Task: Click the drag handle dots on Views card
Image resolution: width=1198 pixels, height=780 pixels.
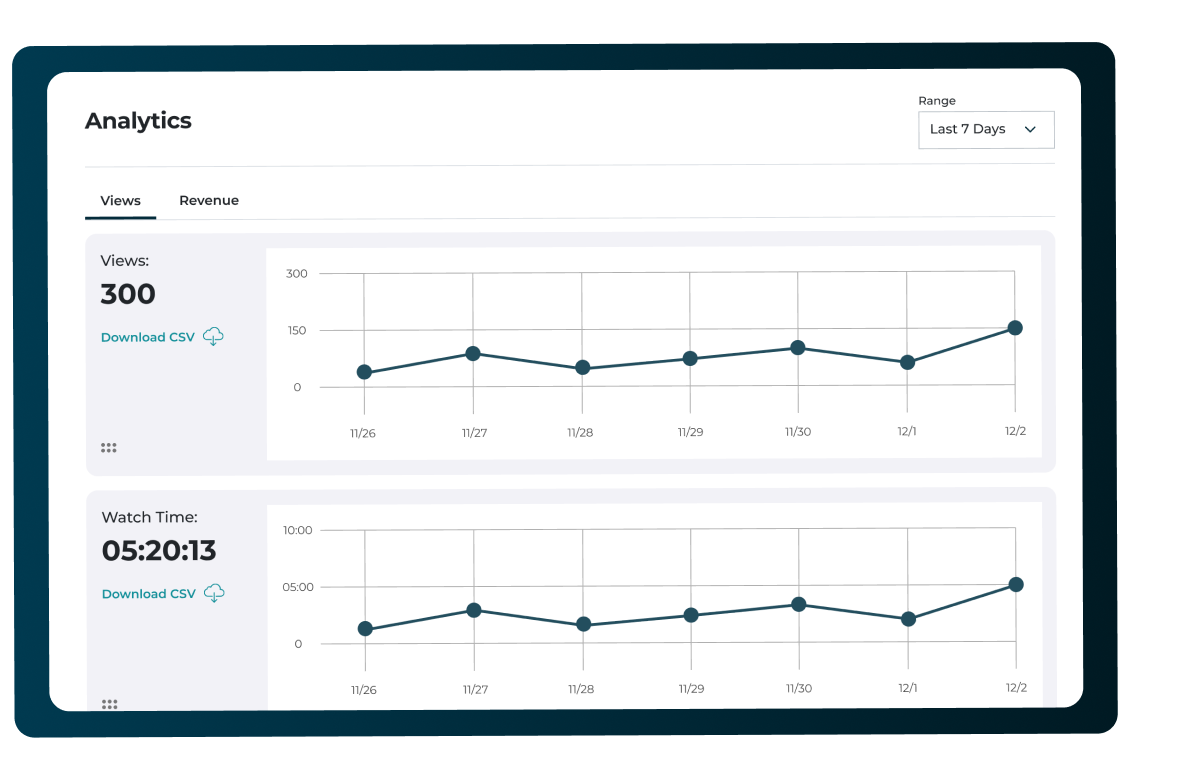Action: point(109,448)
